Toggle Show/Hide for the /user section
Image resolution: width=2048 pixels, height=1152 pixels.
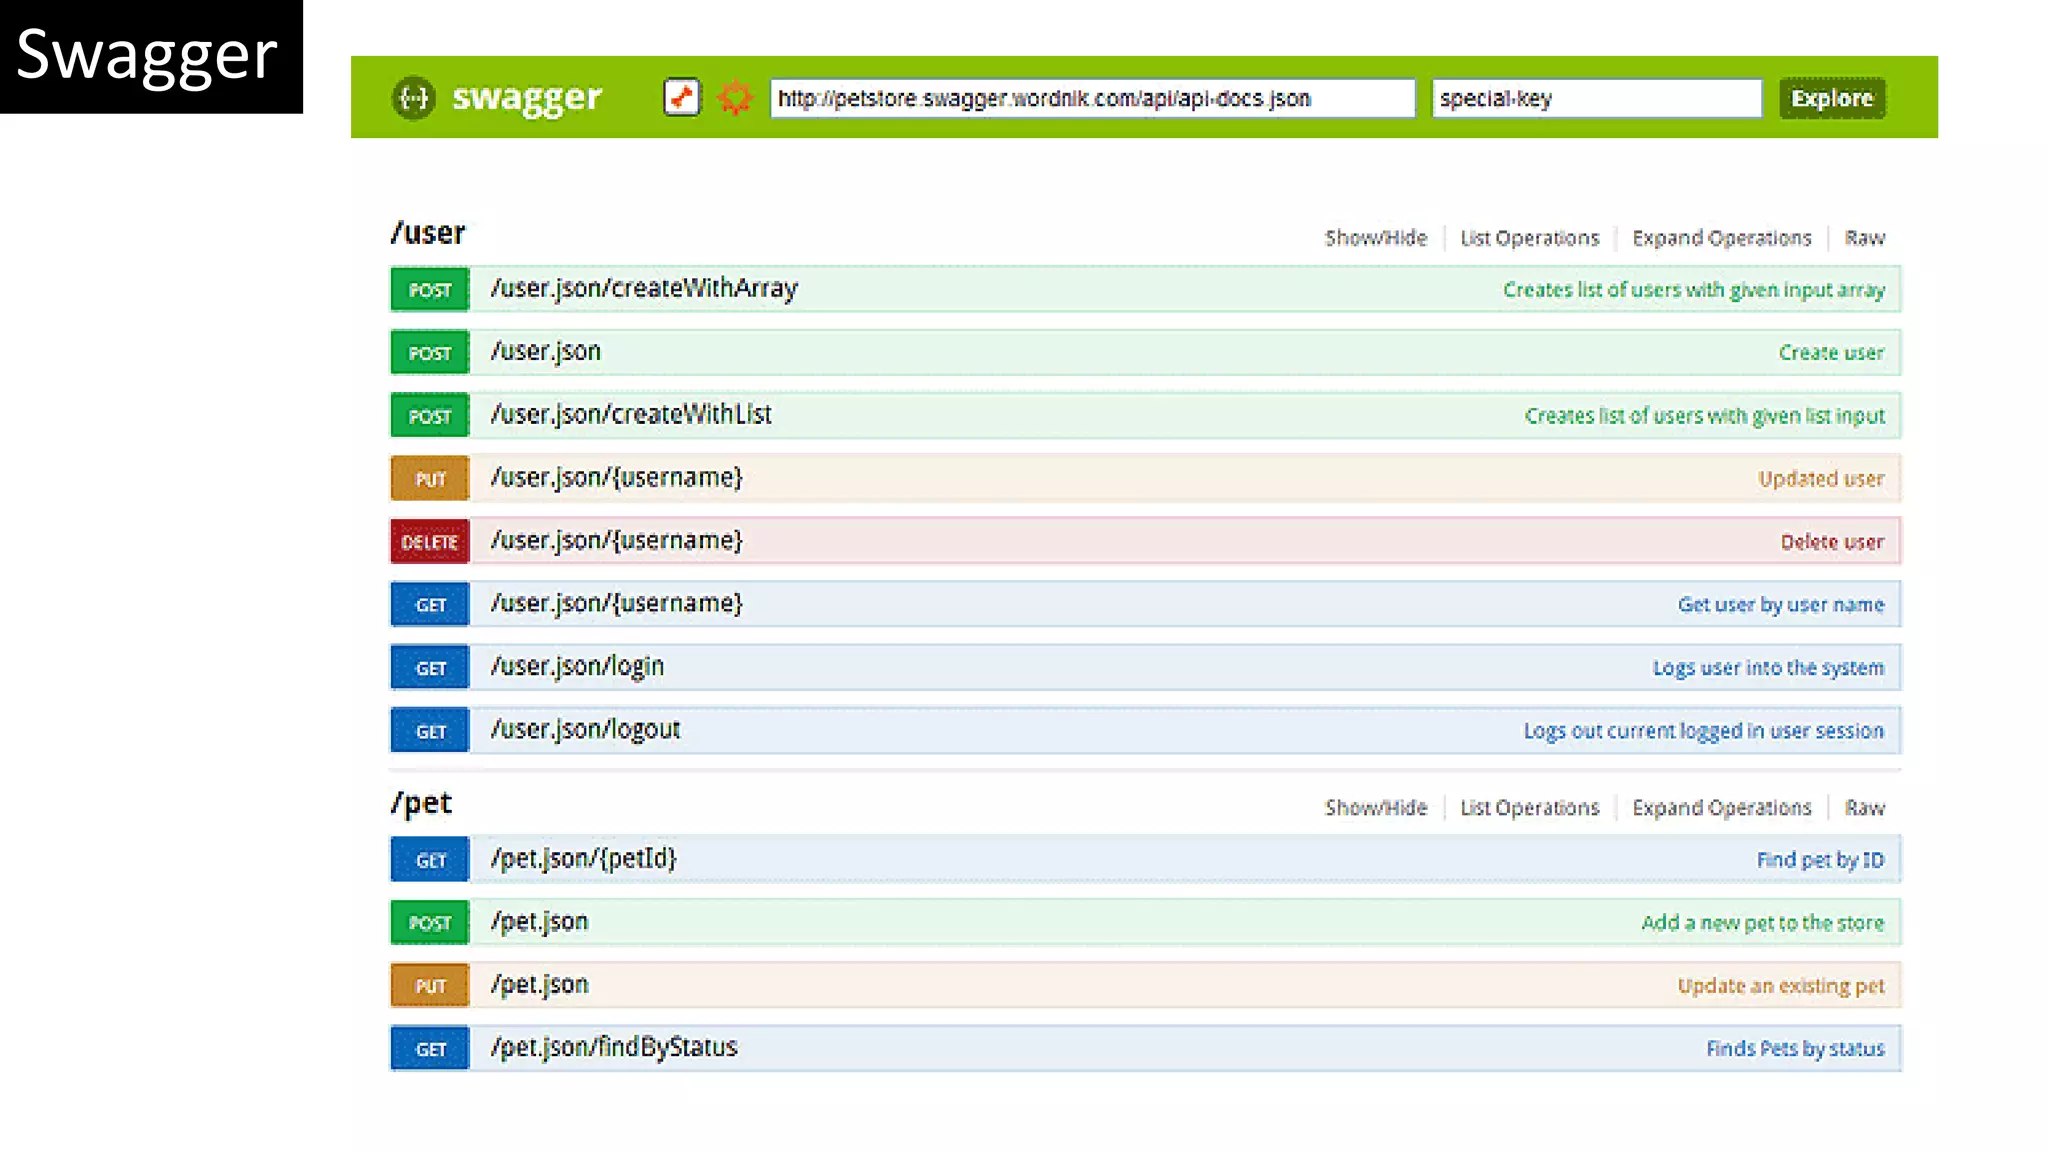coord(1376,238)
